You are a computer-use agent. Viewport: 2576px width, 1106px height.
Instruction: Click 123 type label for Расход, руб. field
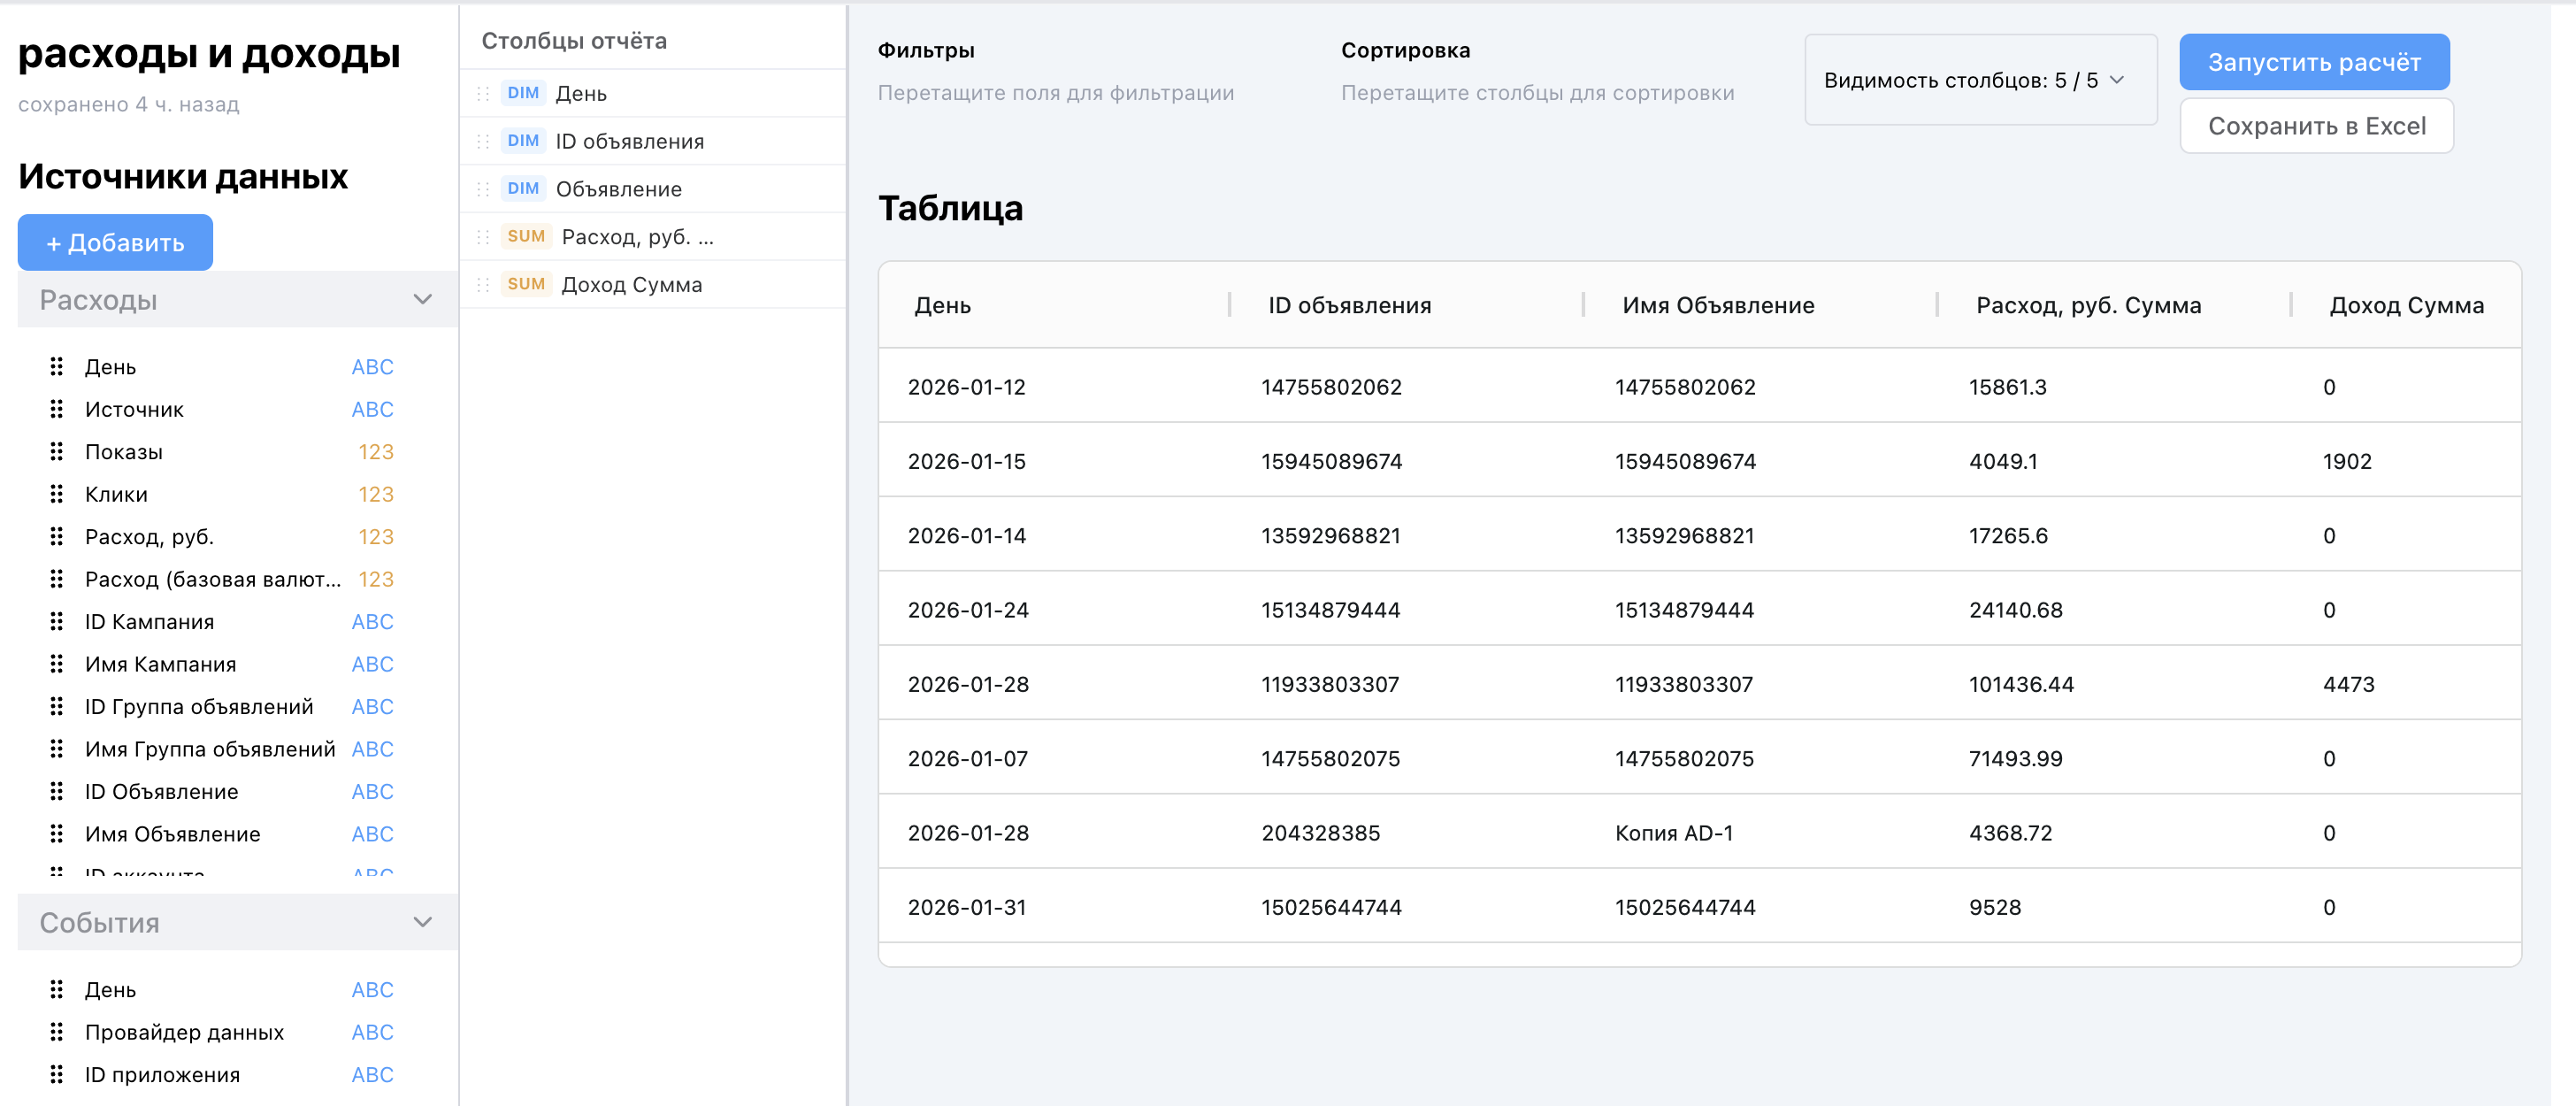pos(376,537)
